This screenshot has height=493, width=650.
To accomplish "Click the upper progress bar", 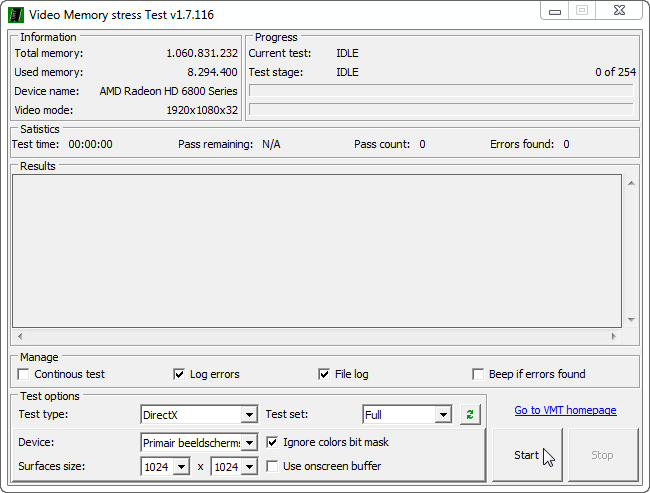I will coord(441,90).
